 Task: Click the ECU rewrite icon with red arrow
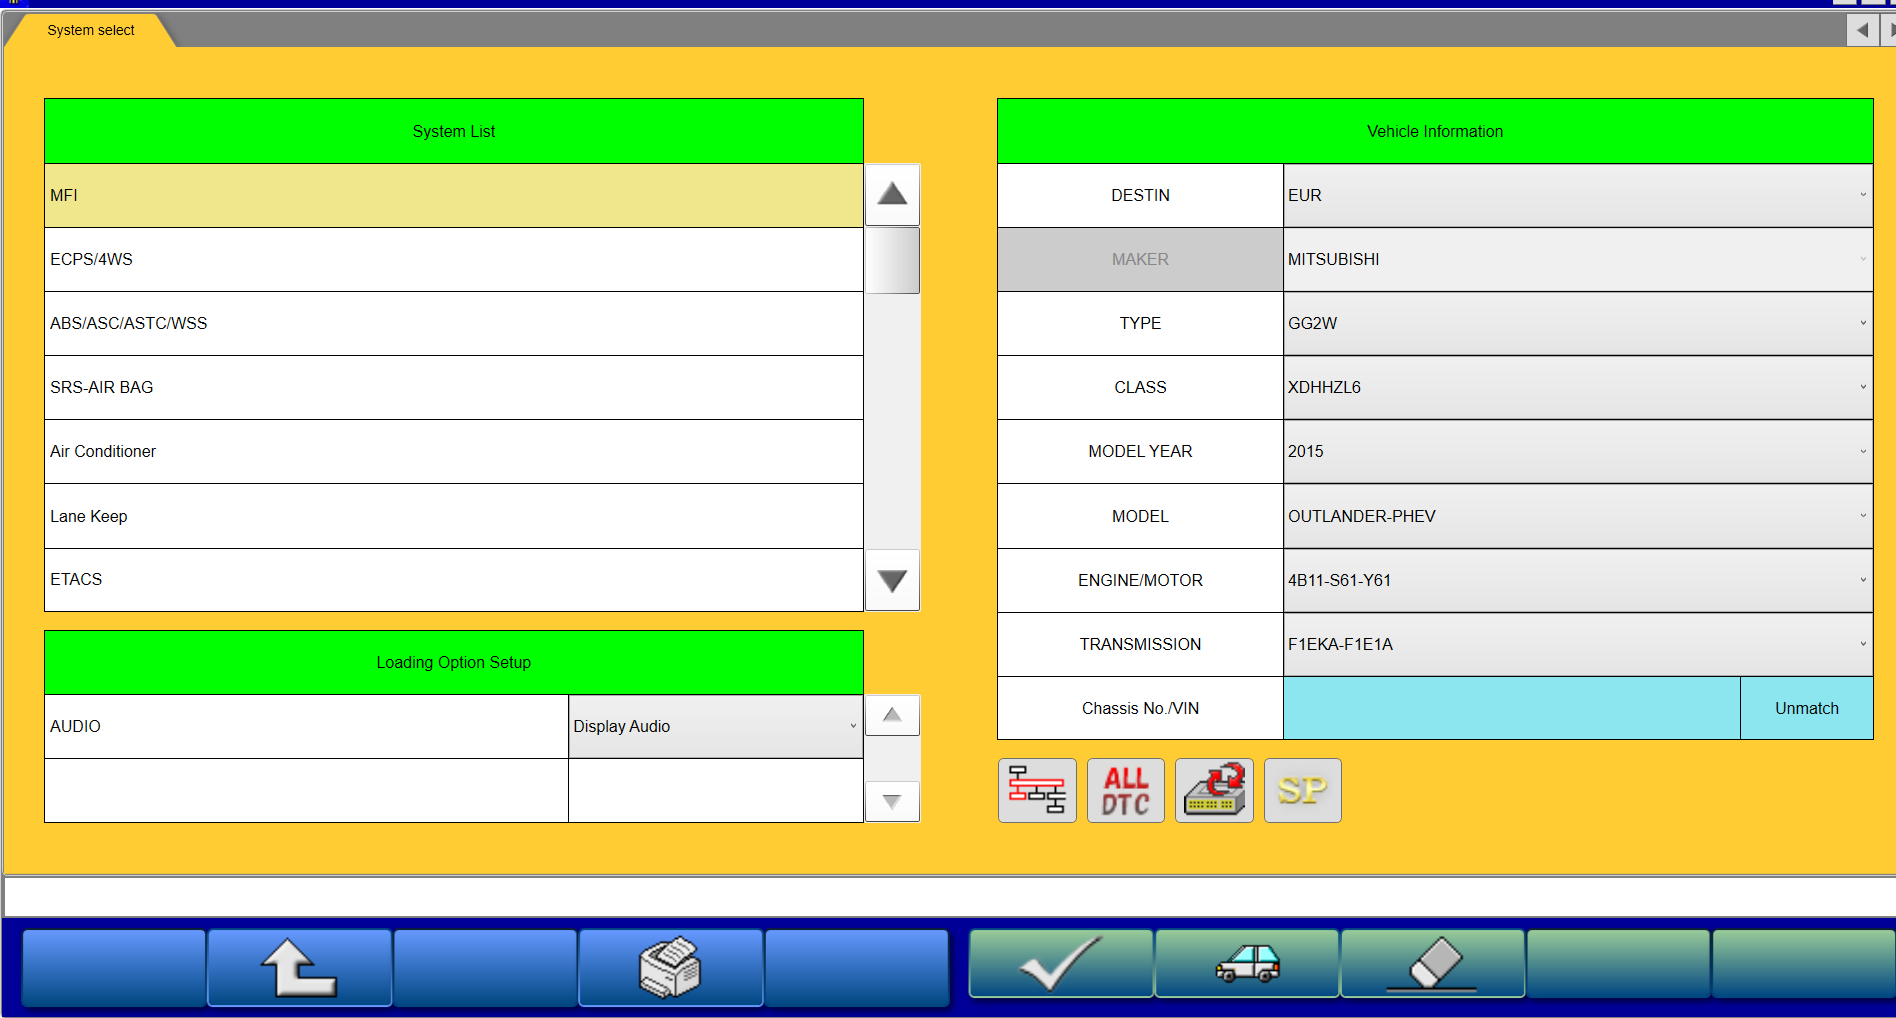1214,791
